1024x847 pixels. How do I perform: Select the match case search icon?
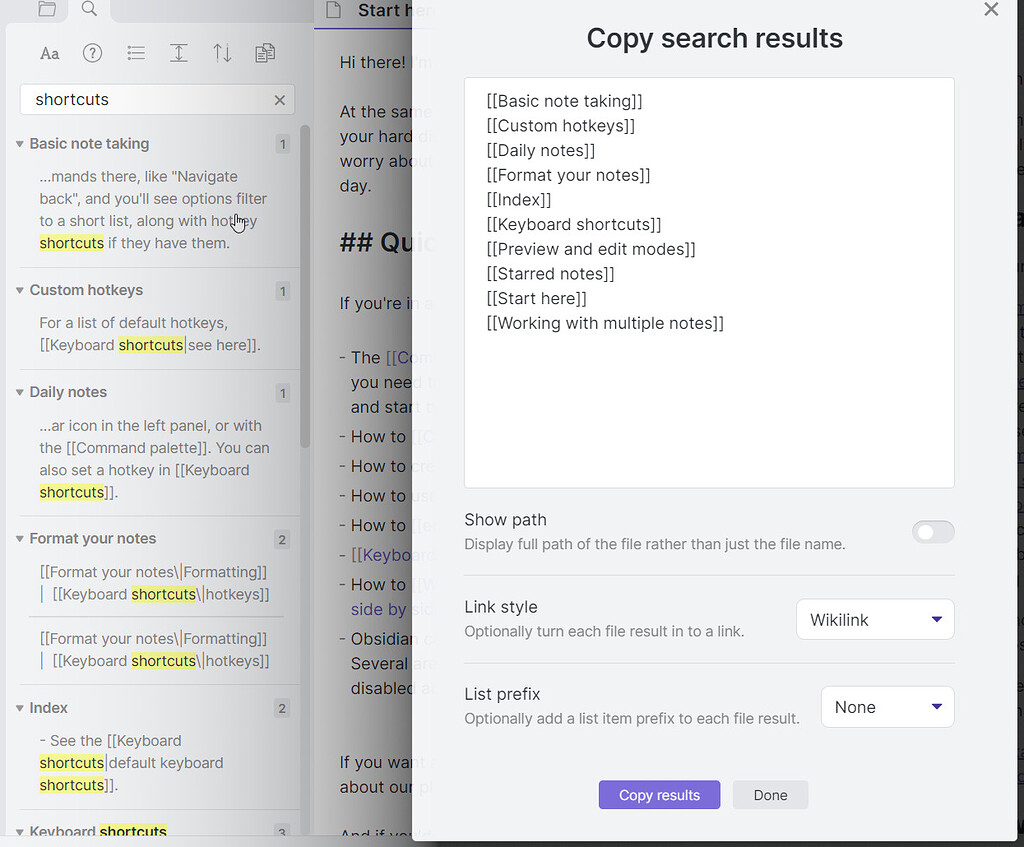(49, 53)
